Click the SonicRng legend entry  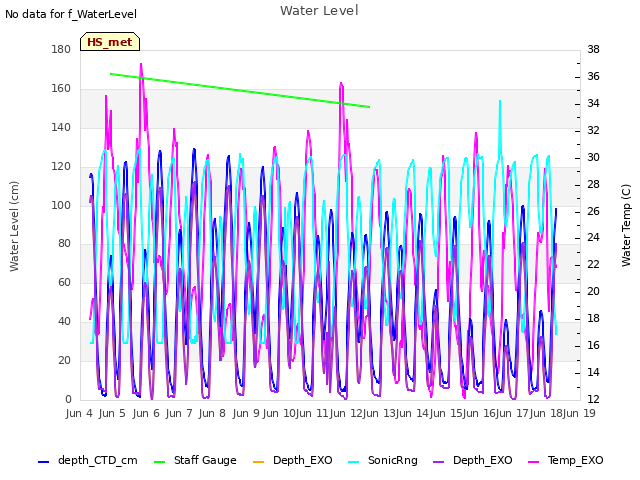point(383,460)
